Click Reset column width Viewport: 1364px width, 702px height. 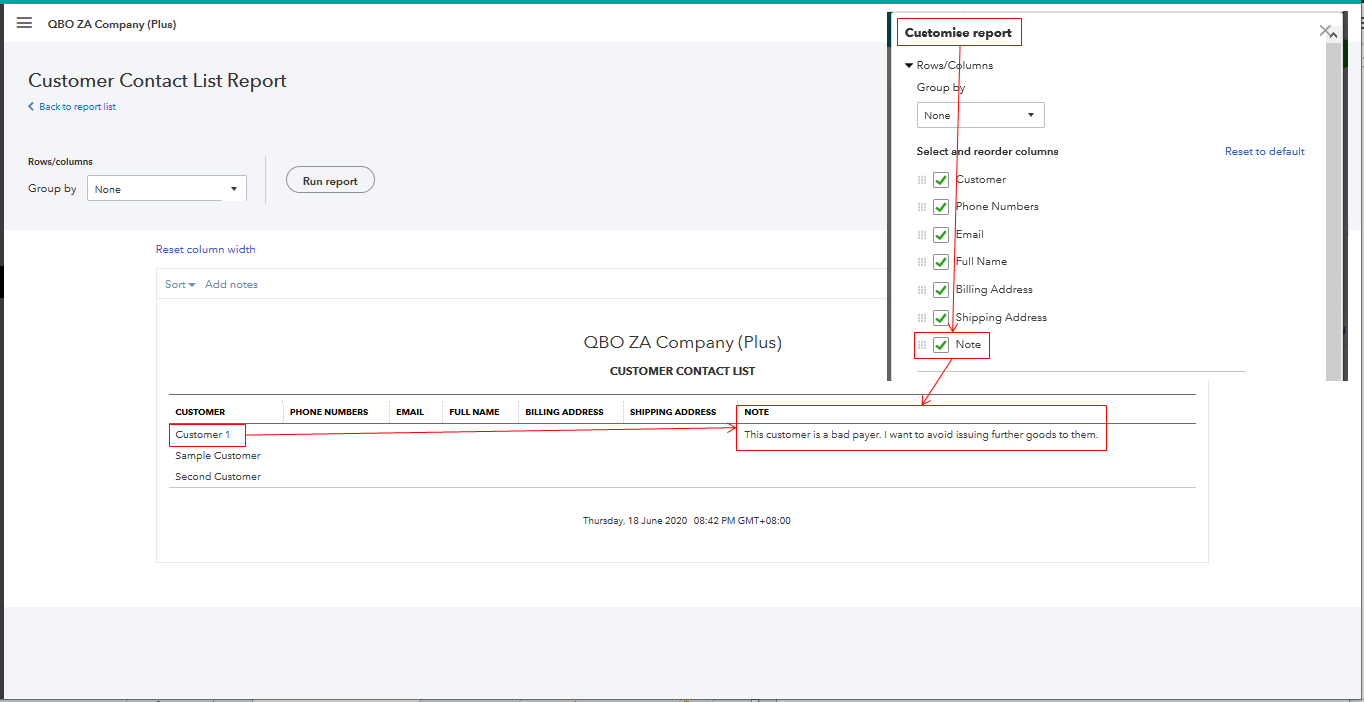[205, 248]
